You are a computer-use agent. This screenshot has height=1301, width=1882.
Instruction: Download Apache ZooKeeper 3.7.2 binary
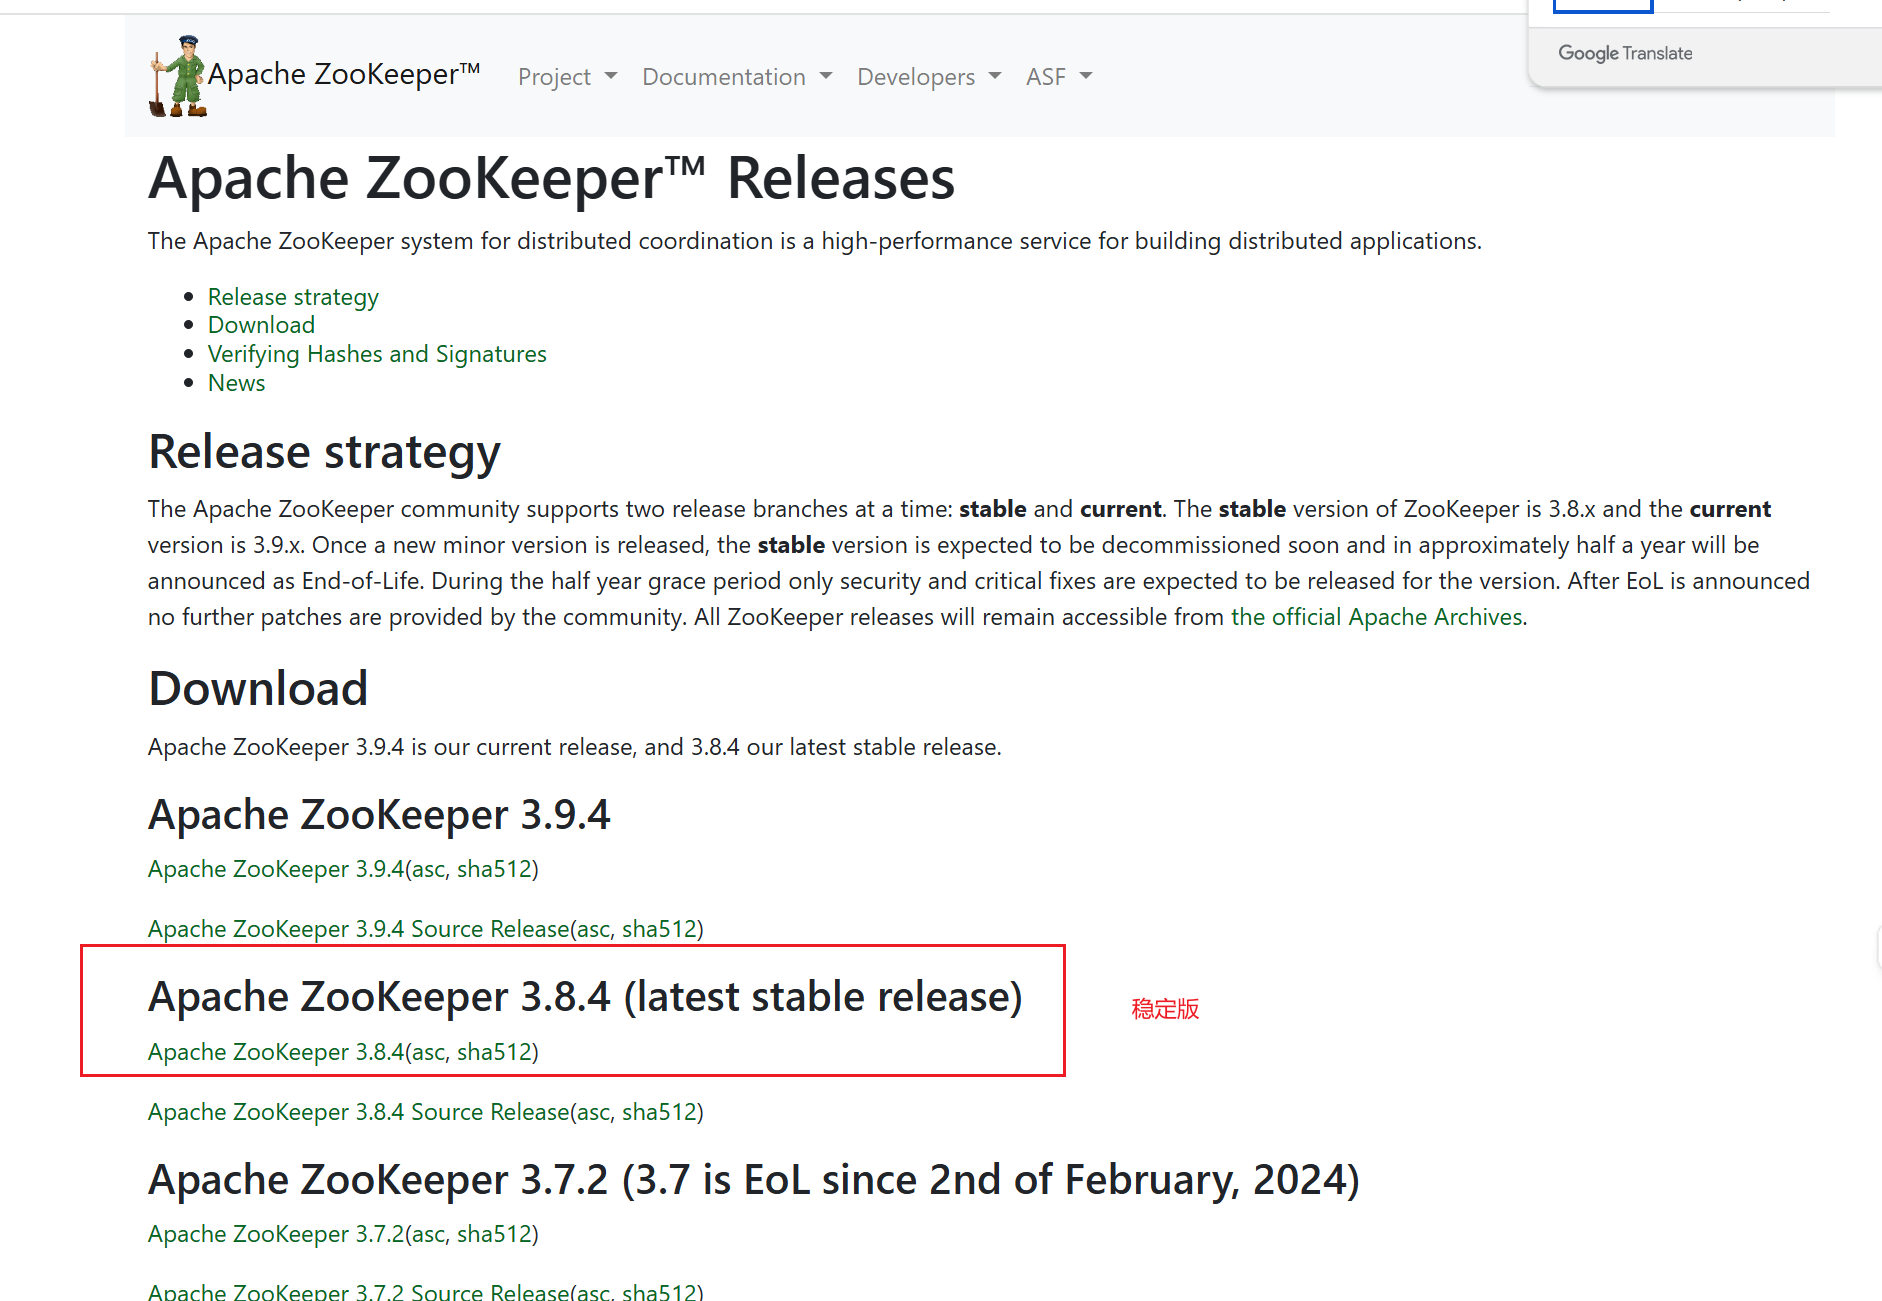pos(276,1234)
